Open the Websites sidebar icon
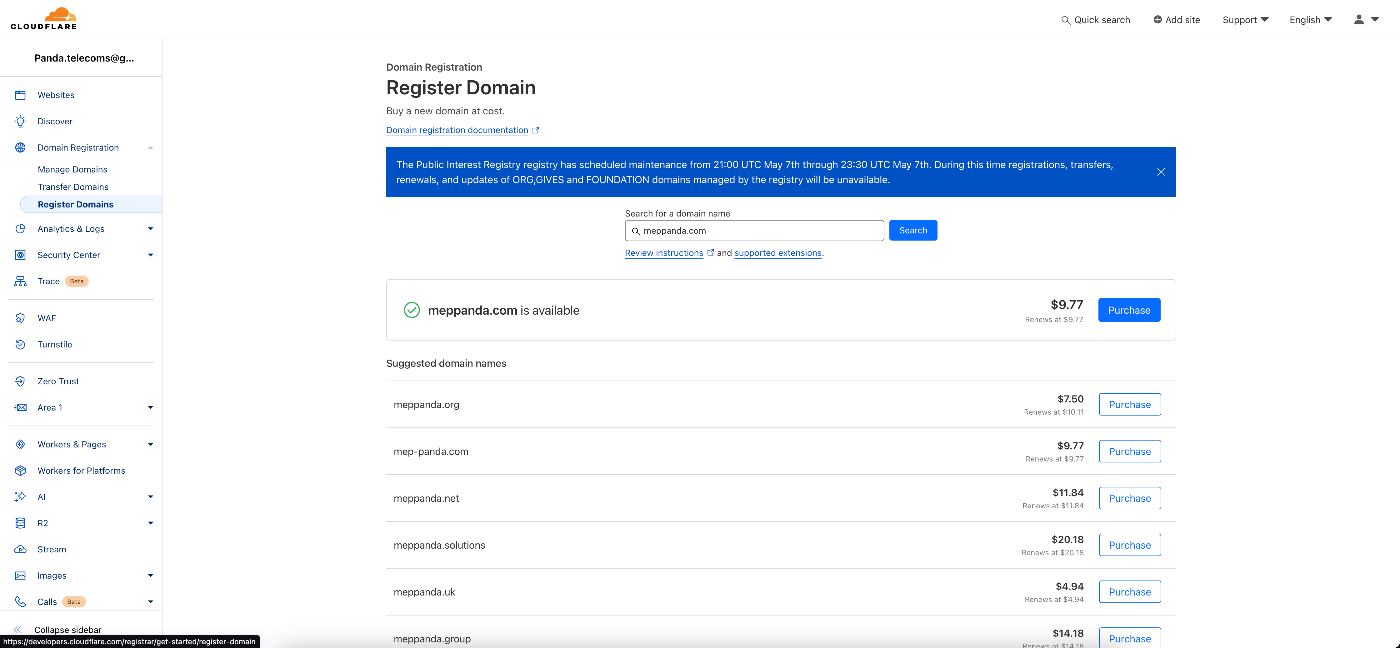The height and width of the screenshot is (648, 1400). click(x=20, y=95)
